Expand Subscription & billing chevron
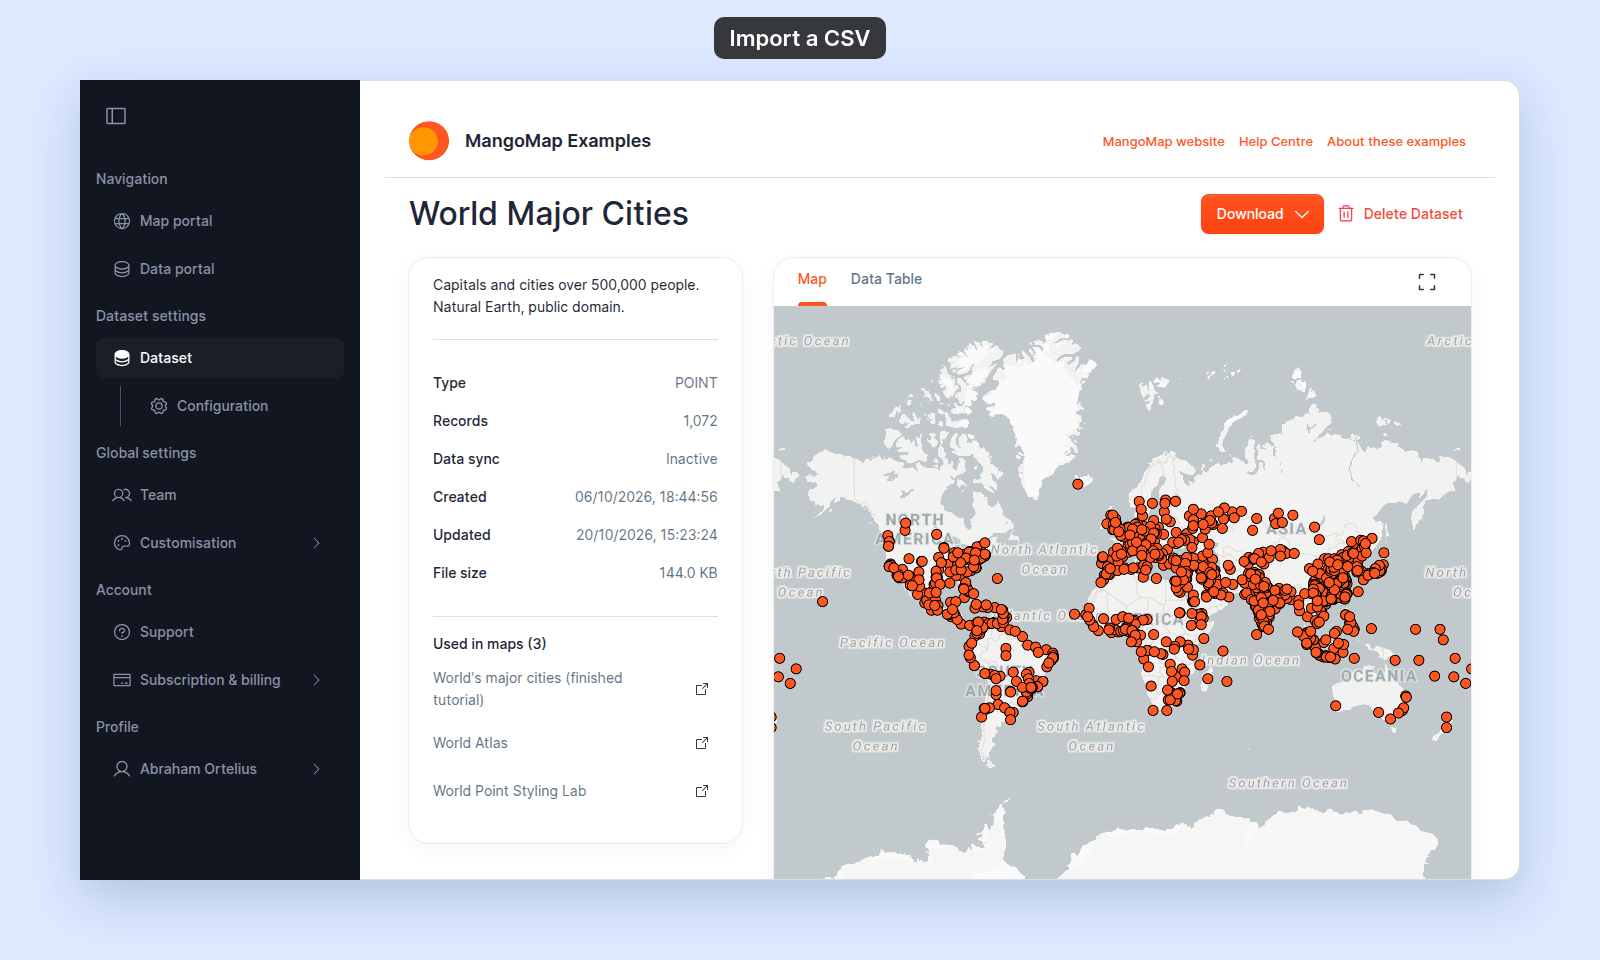This screenshot has height=960, width=1600. pyautogui.click(x=316, y=680)
